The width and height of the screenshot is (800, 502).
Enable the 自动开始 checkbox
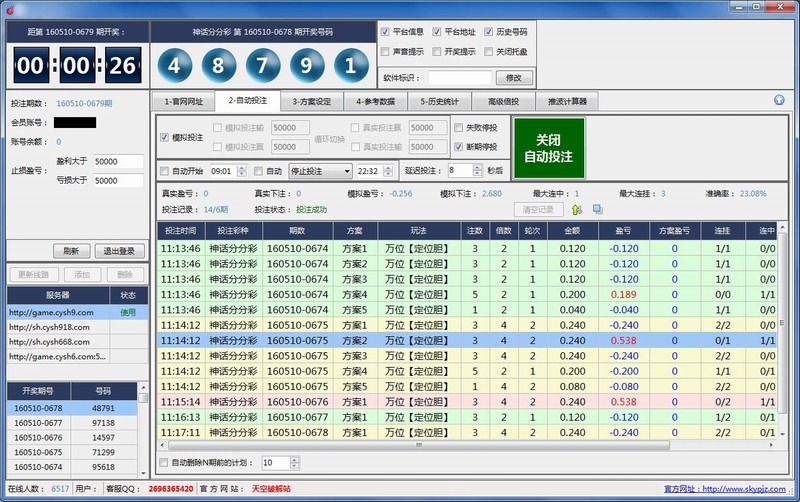(165, 171)
